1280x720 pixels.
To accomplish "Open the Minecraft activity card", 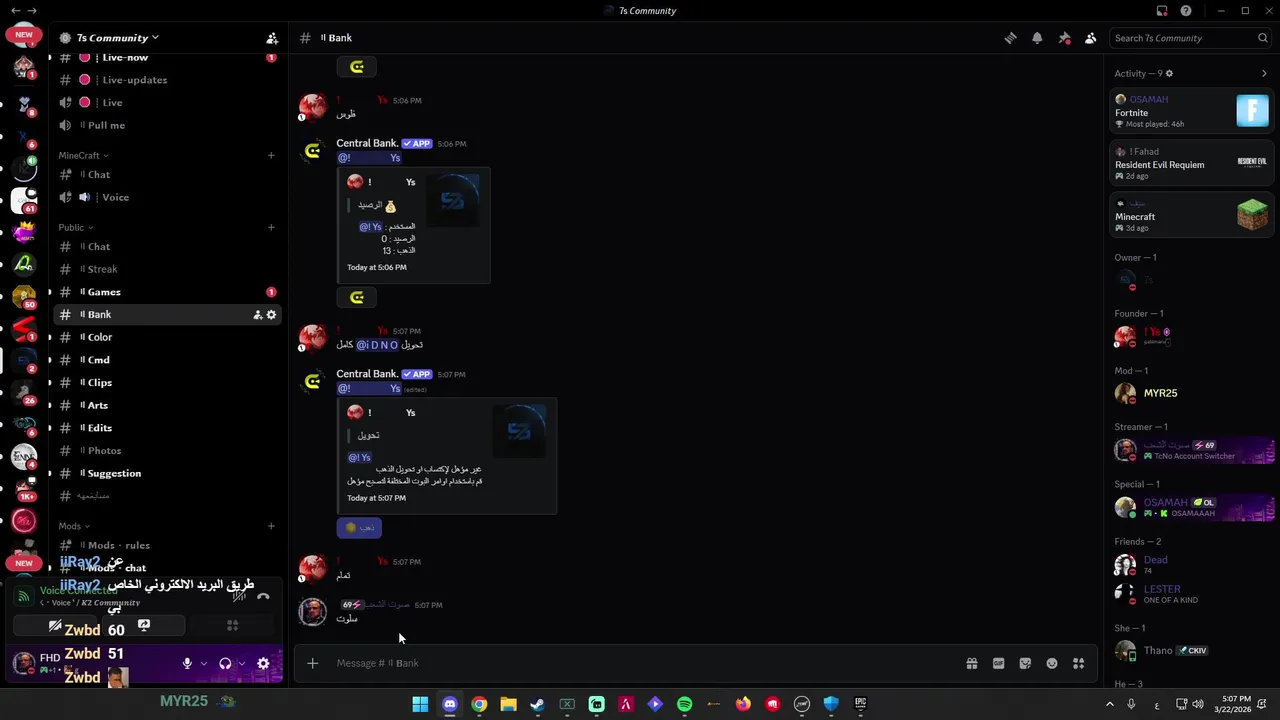I will (x=1192, y=215).
